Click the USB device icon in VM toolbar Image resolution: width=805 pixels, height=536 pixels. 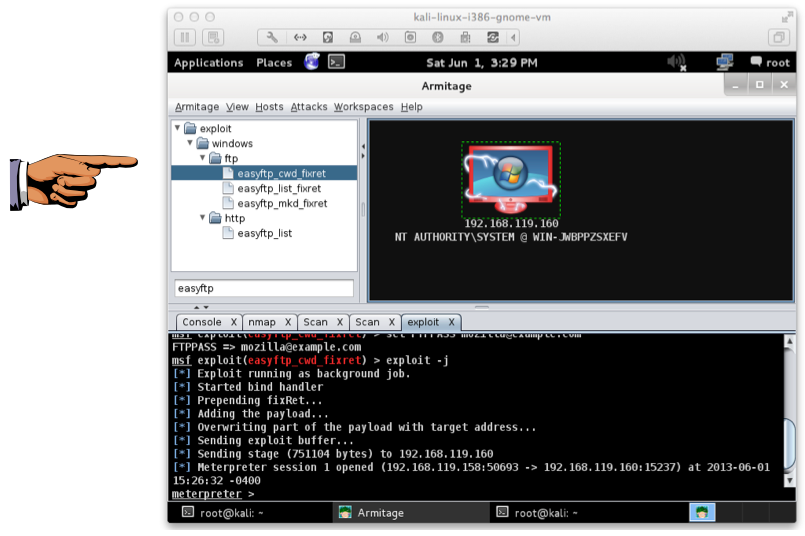pyautogui.click(x=465, y=37)
